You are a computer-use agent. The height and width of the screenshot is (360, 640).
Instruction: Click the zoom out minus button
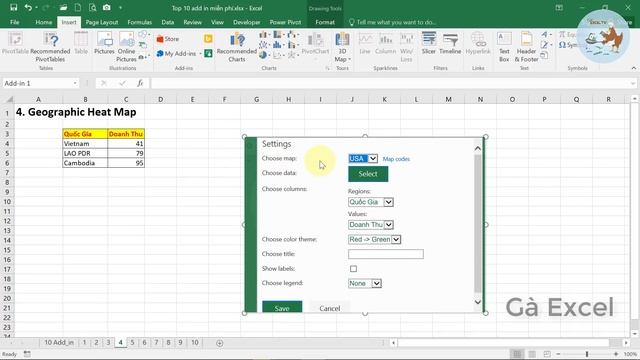pos(558,354)
